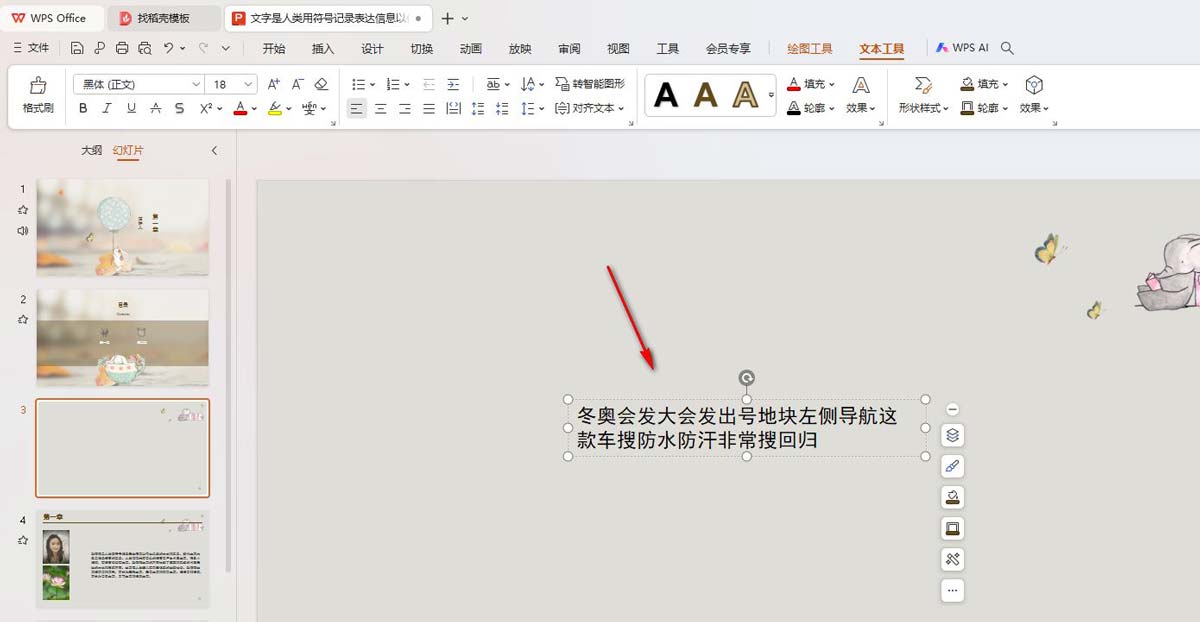Enable italic formatting
The image size is (1200, 622).
tap(107, 108)
